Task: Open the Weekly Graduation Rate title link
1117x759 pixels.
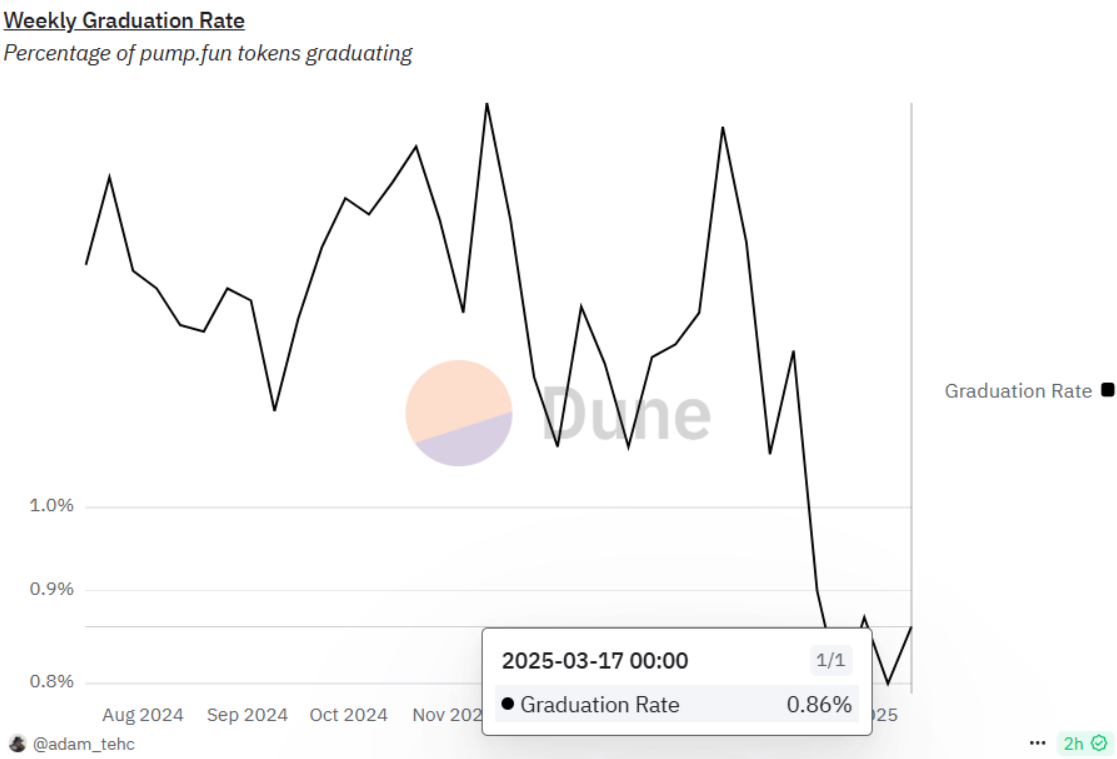Action: pyautogui.click(x=124, y=21)
